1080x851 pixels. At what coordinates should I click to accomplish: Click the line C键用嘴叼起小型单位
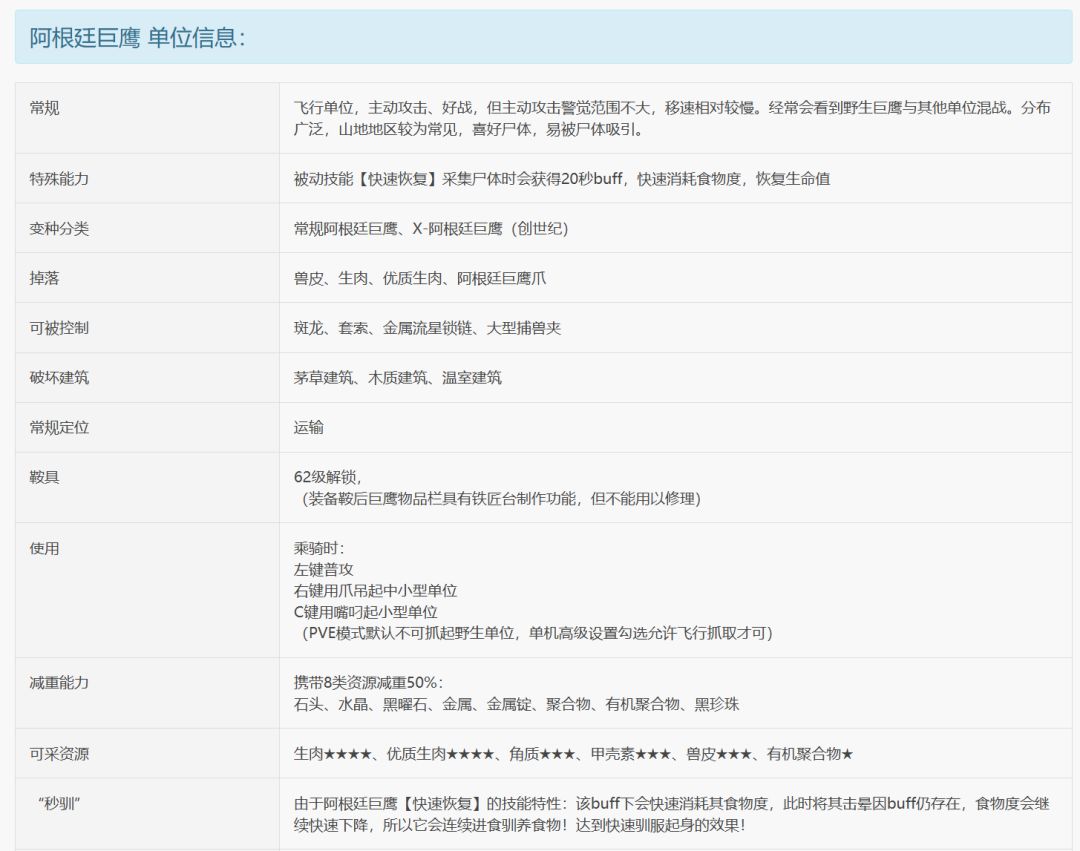[366, 612]
